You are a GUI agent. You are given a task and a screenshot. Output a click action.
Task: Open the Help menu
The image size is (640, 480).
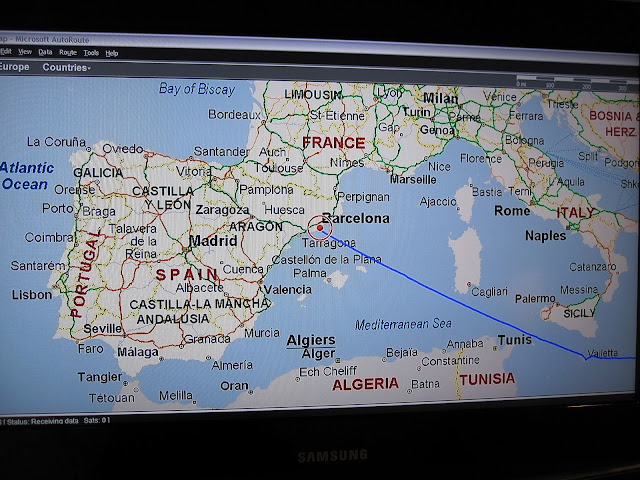112,53
